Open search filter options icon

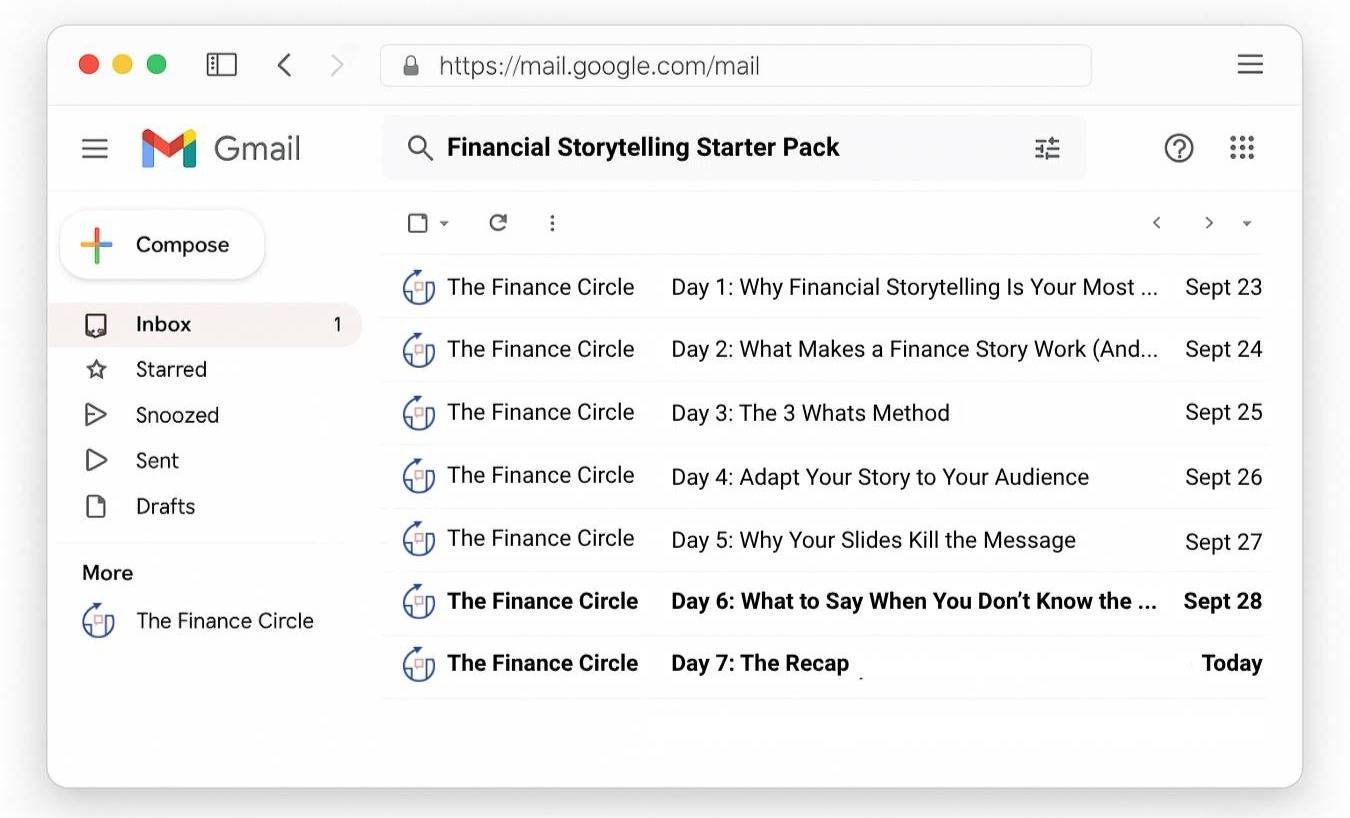pos(1047,149)
